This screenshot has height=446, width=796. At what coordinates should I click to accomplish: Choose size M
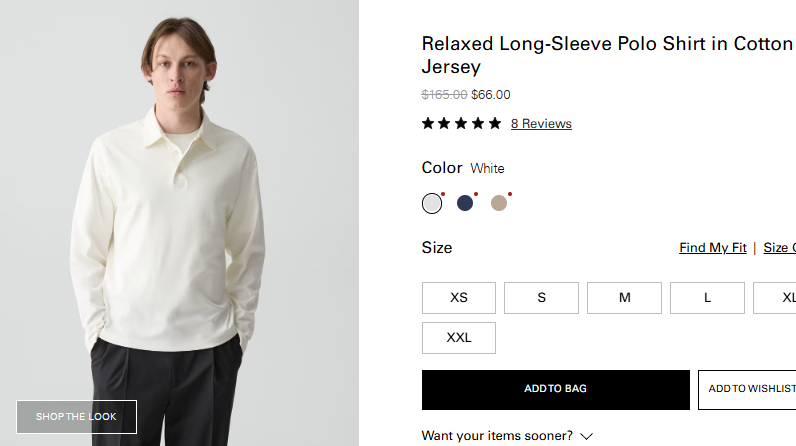pos(624,298)
